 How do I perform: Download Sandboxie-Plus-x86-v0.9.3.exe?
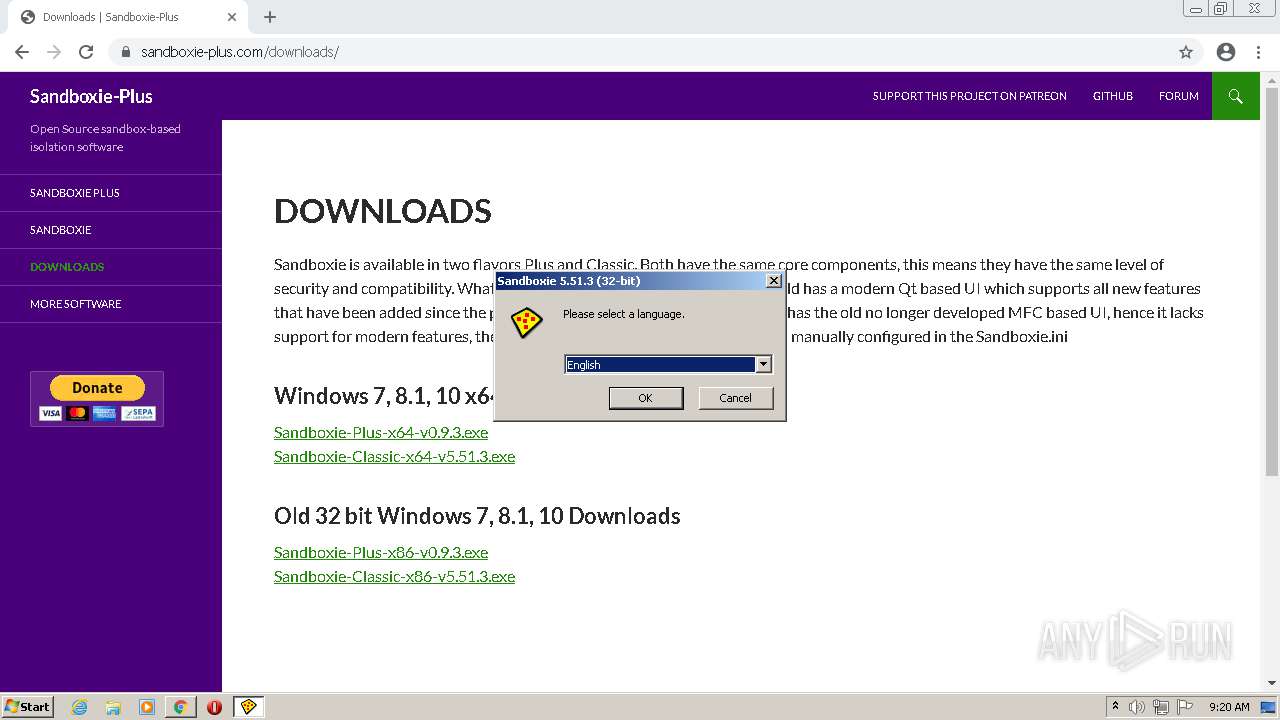381,553
